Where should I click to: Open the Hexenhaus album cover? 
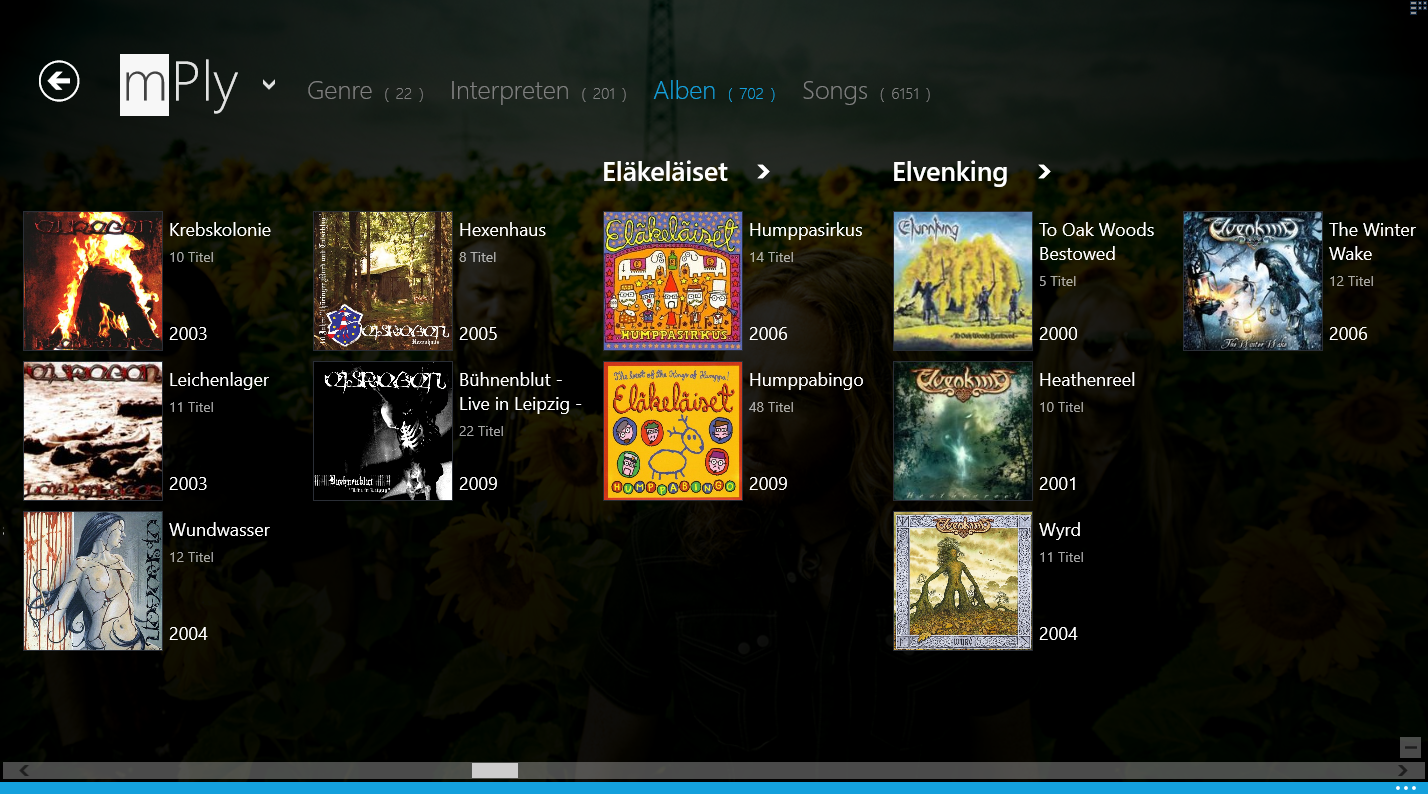coord(383,281)
